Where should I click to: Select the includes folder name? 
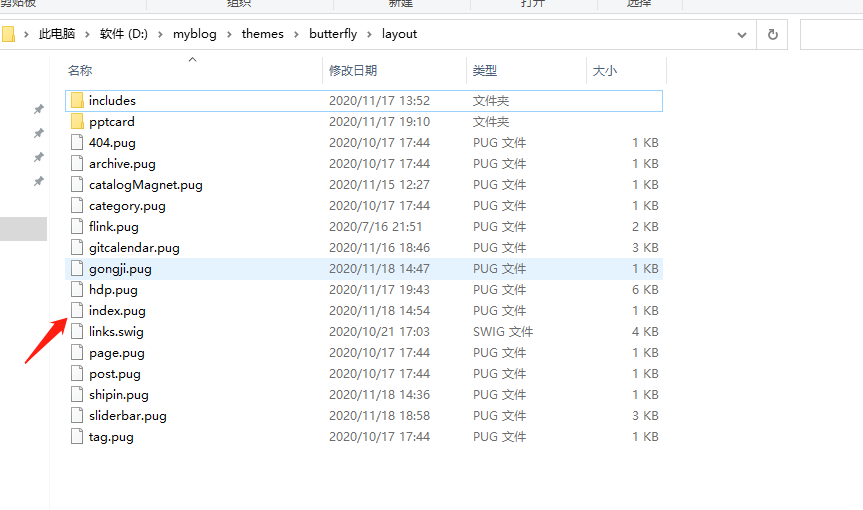tap(112, 101)
